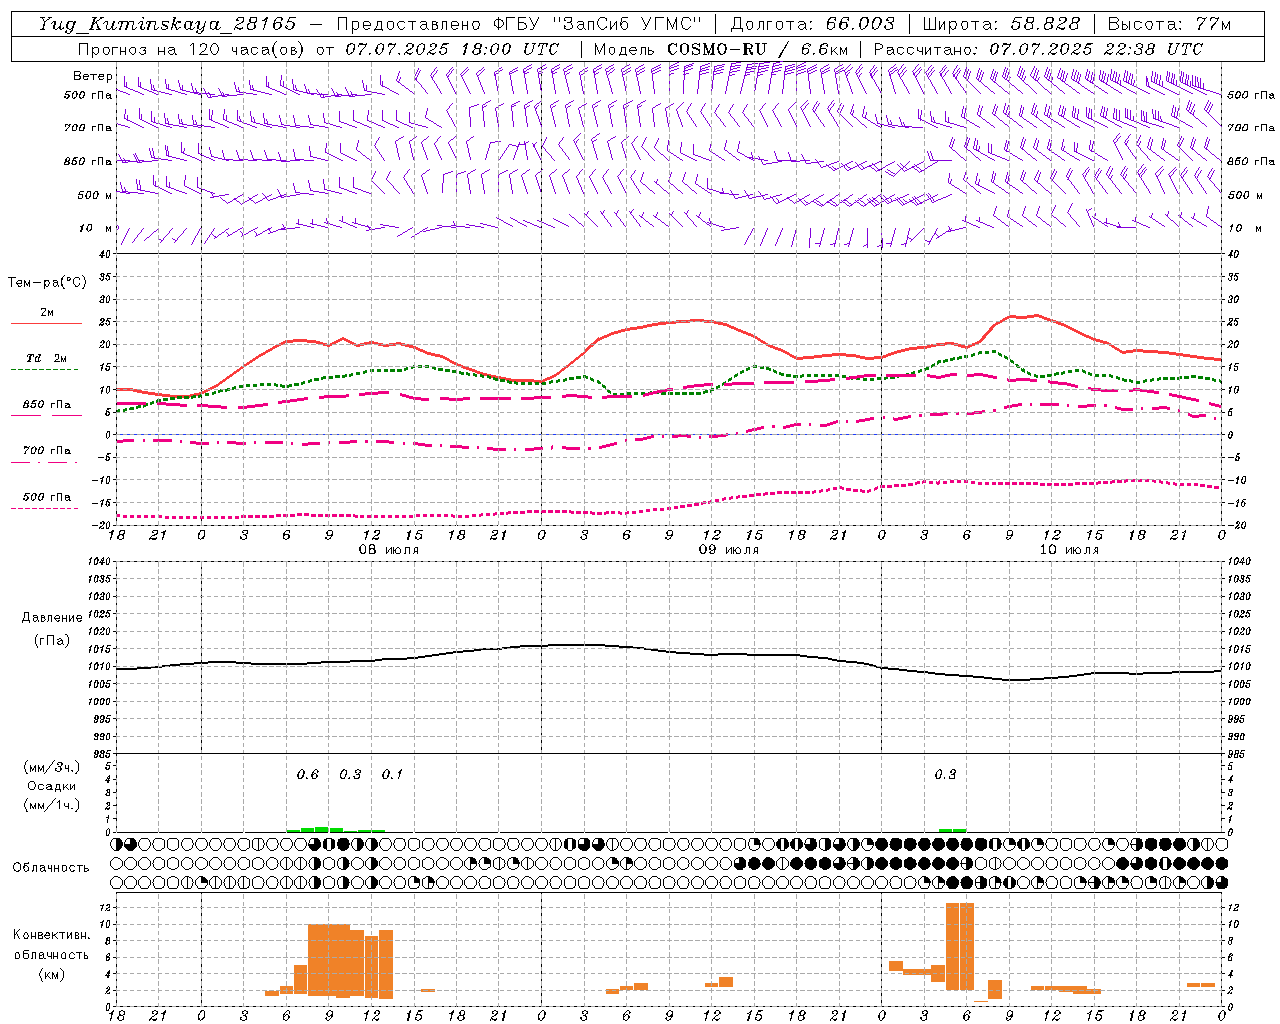The image size is (1280, 1024).
Task: Click the '10 м' wind level label on left
Action: 95,228
